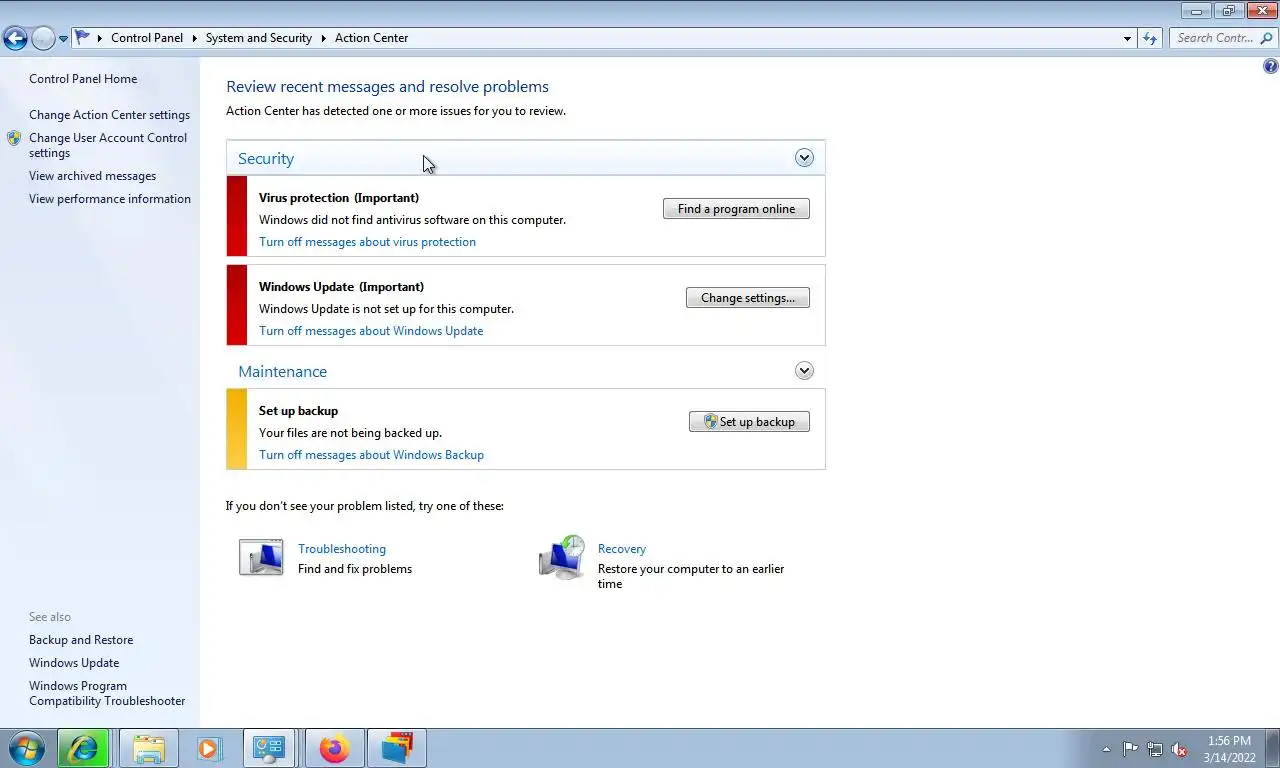Click Find a program online button
This screenshot has height=768, width=1280.
(736, 209)
